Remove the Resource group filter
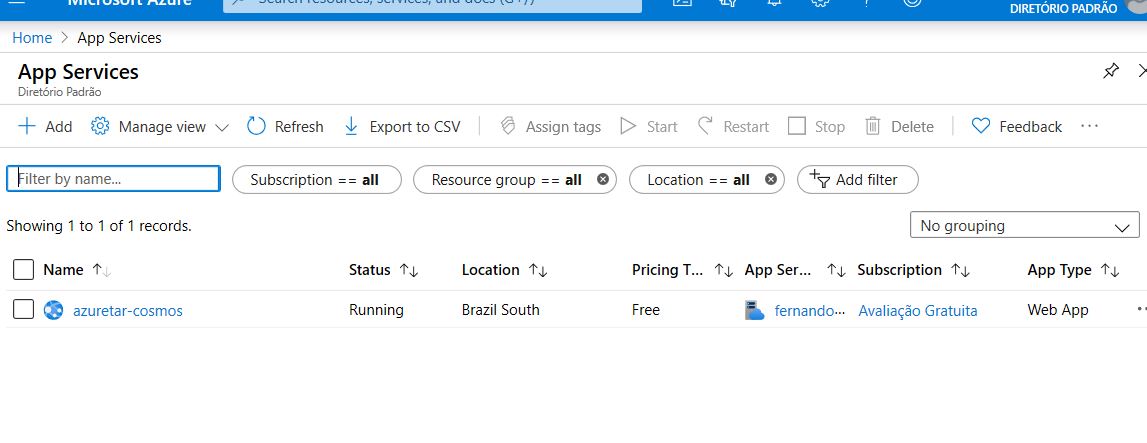The image size is (1147, 443). tap(603, 179)
